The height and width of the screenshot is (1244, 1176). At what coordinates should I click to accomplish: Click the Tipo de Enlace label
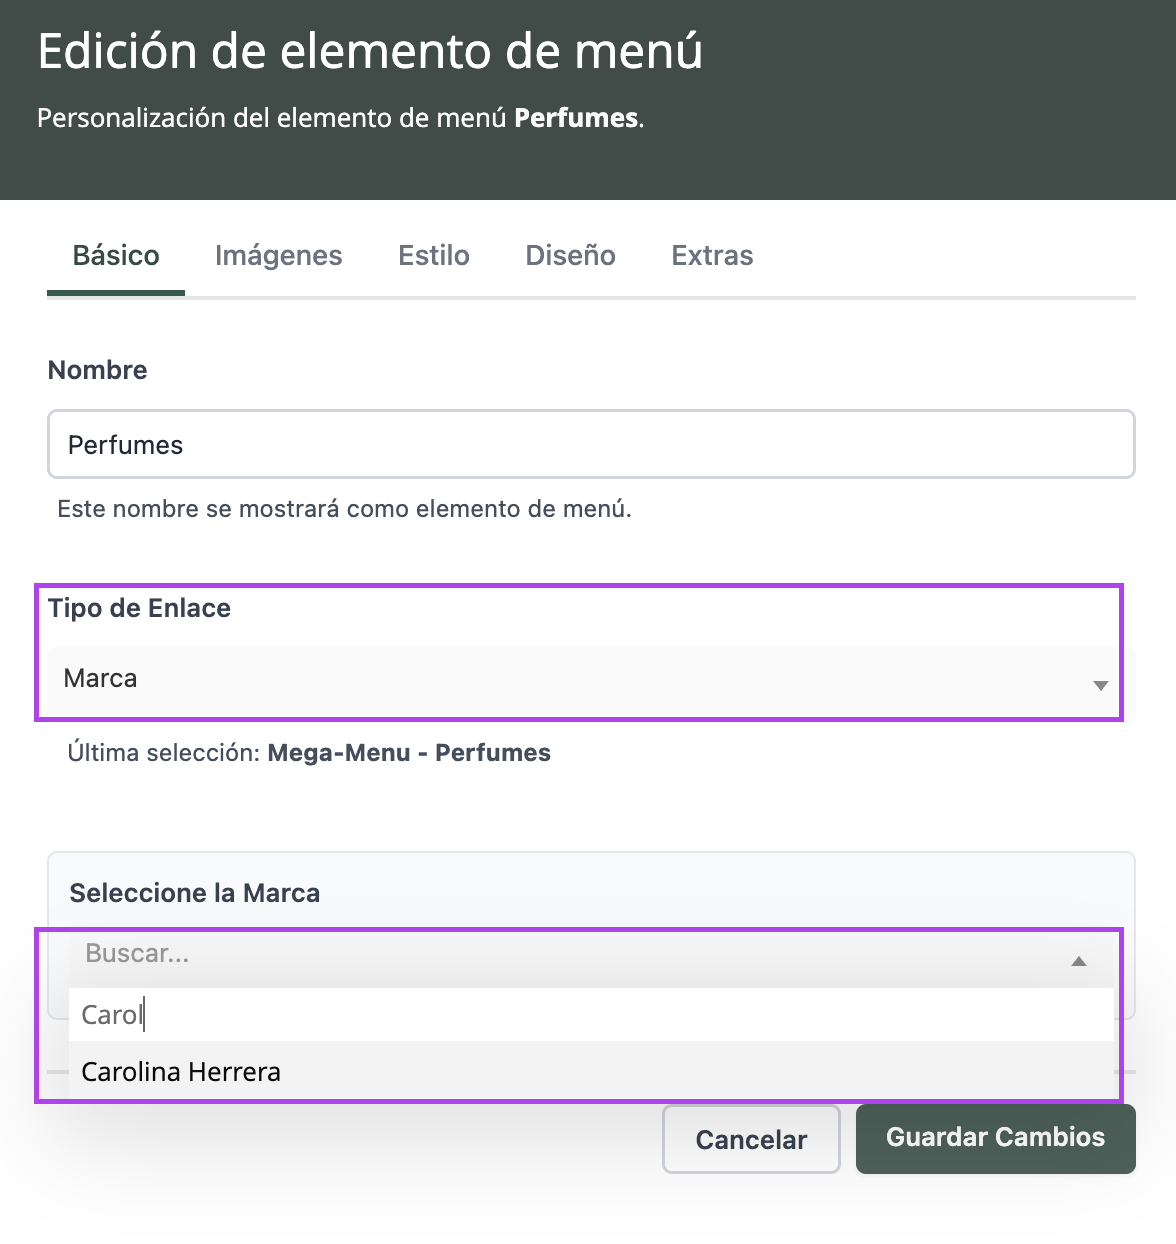(x=139, y=608)
